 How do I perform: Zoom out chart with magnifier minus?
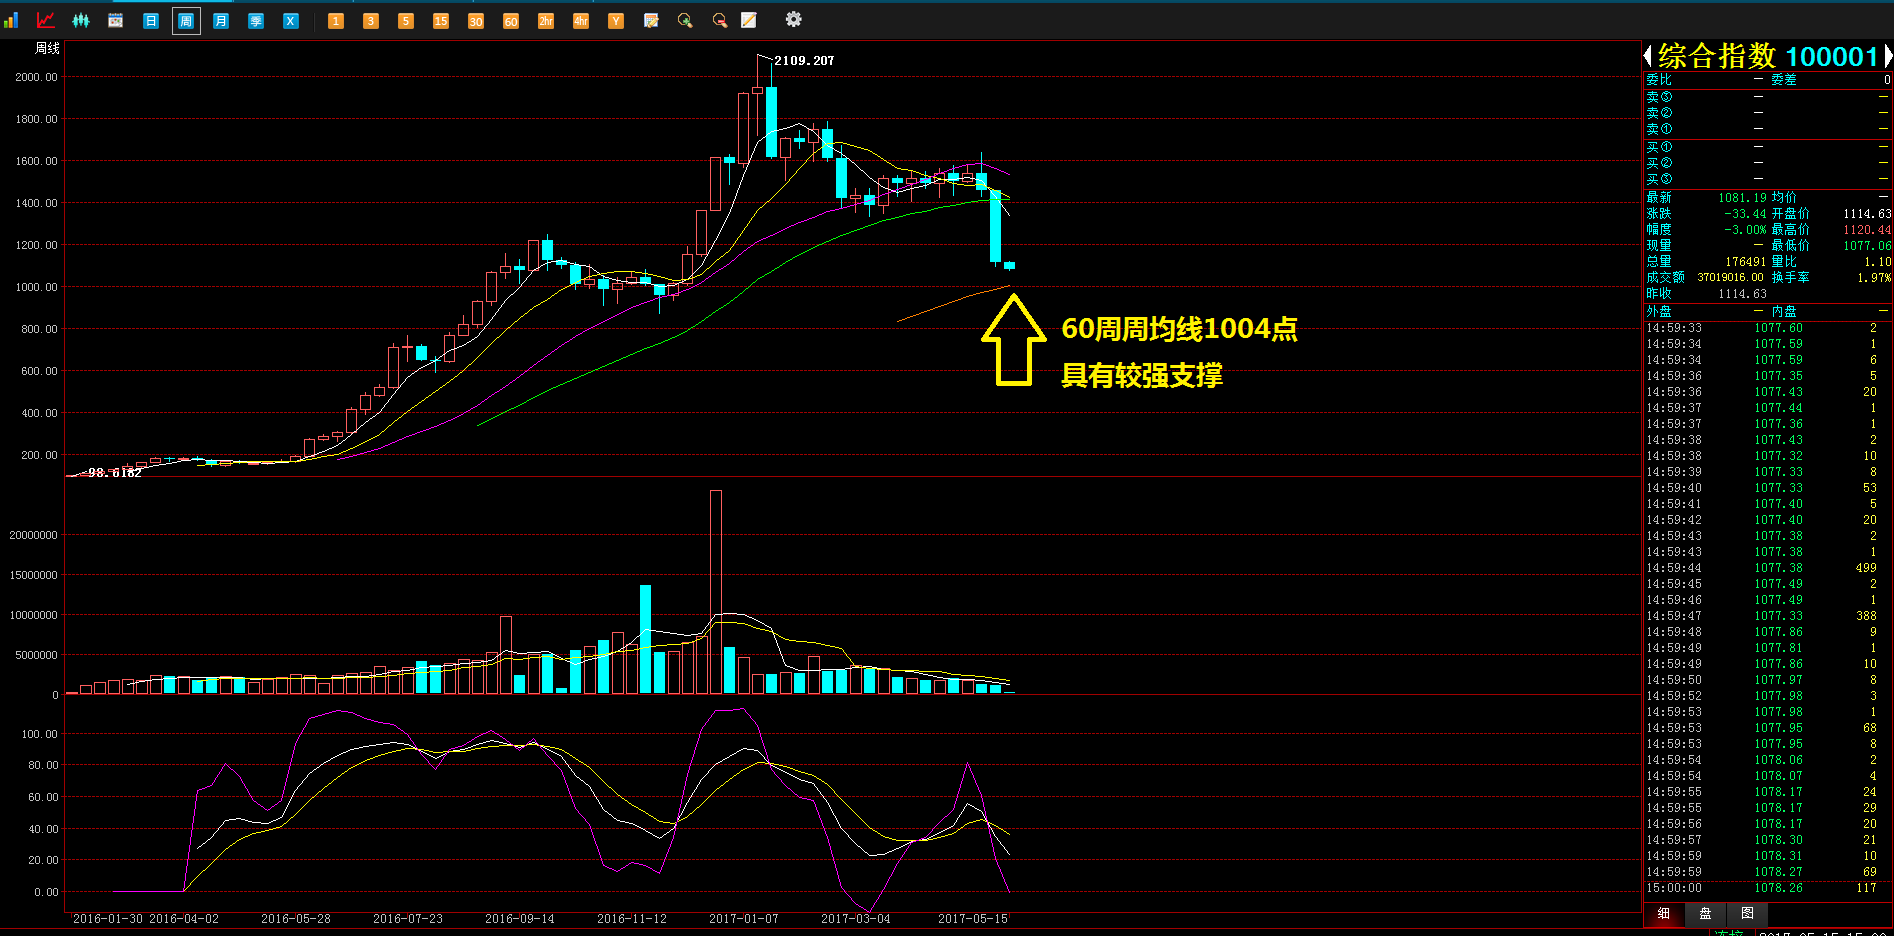720,20
